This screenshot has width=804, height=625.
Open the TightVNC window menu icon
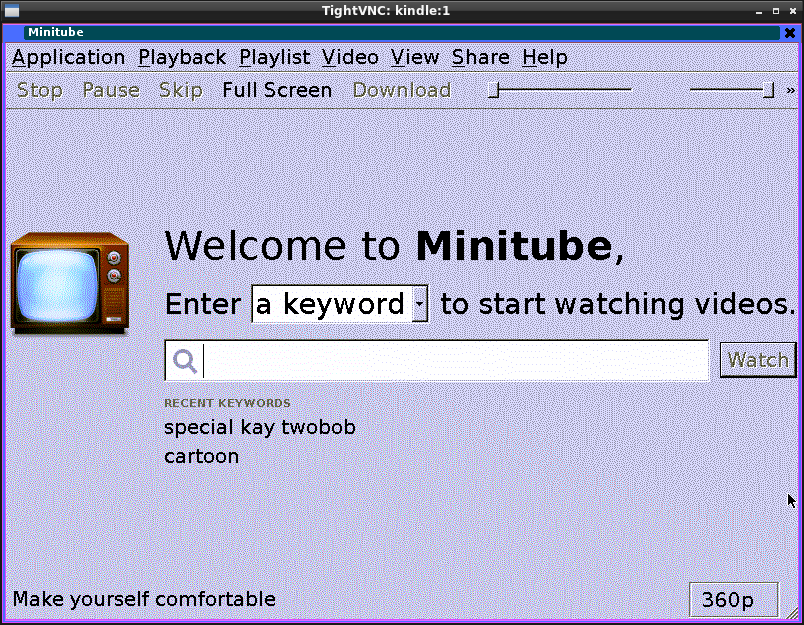click(x=12, y=10)
